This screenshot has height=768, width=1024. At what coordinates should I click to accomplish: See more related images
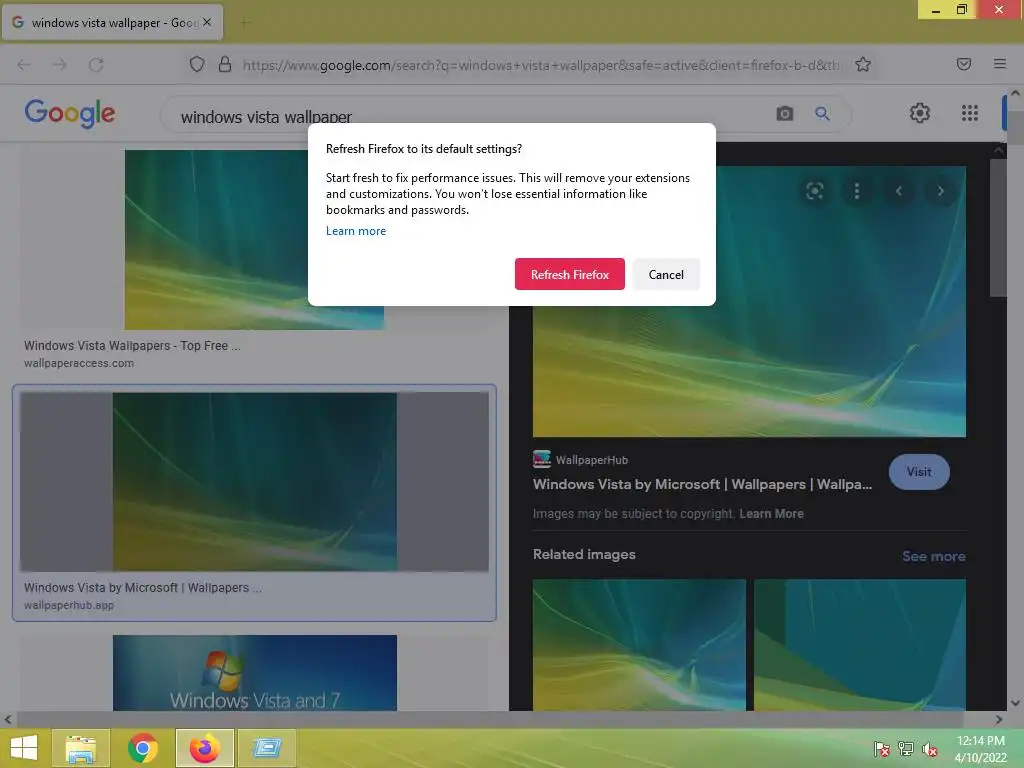pos(934,556)
